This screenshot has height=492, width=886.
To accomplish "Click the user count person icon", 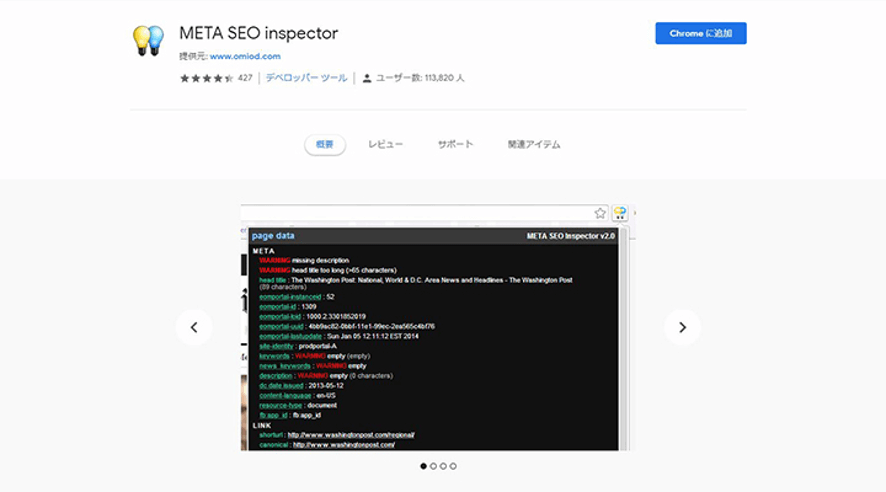I will click(x=367, y=78).
